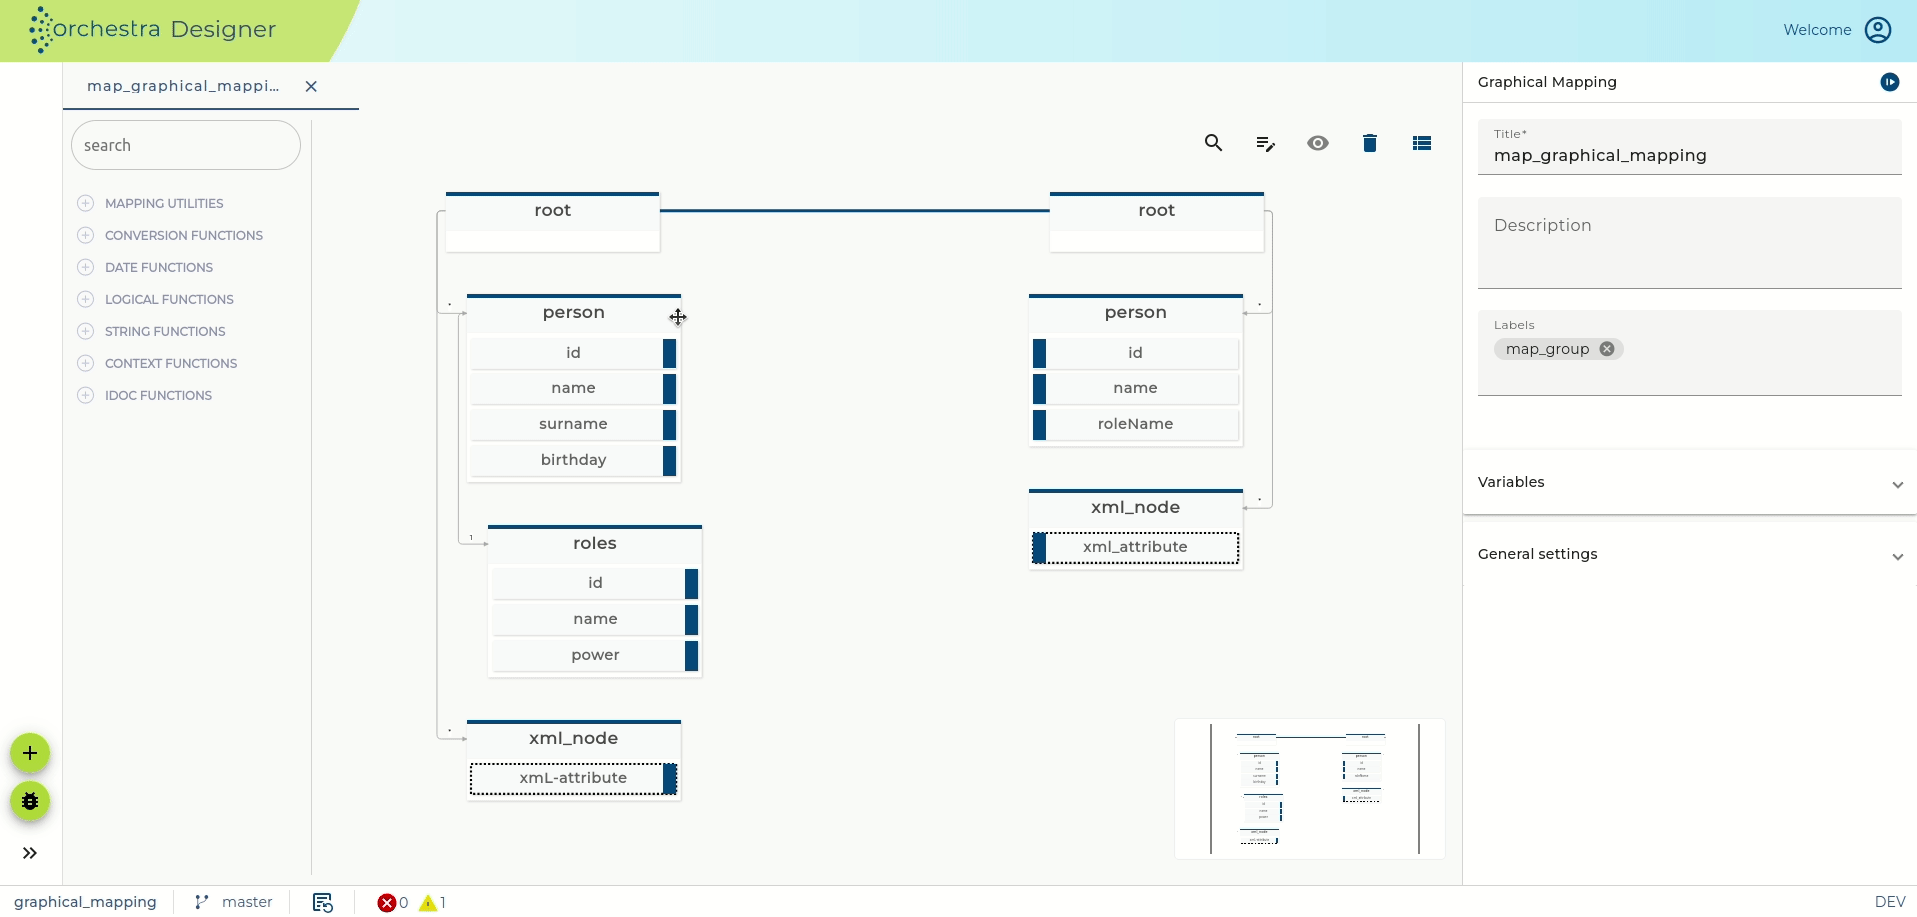The height and width of the screenshot is (917, 1917).
Task: Toggle the eye visibility icon
Action: coord(1318,143)
